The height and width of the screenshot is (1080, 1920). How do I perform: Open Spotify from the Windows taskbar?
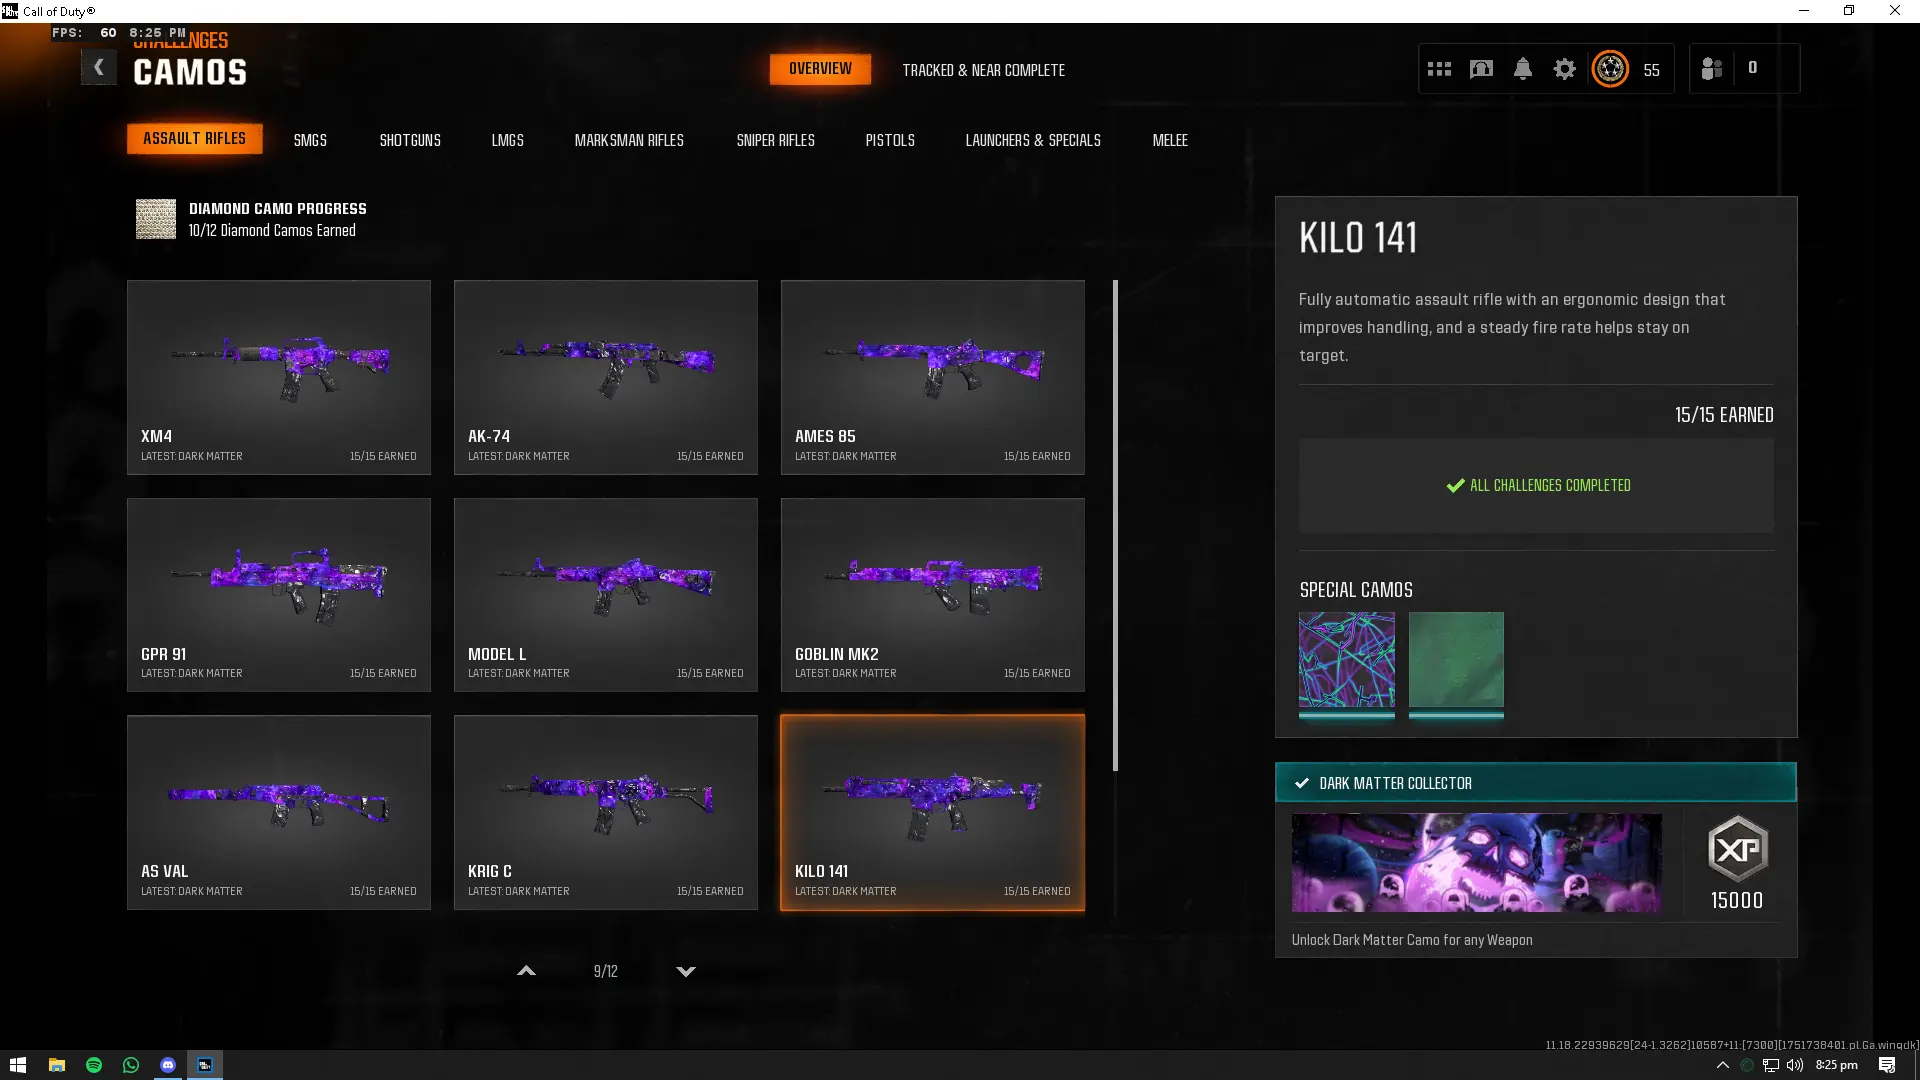coord(94,1065)
